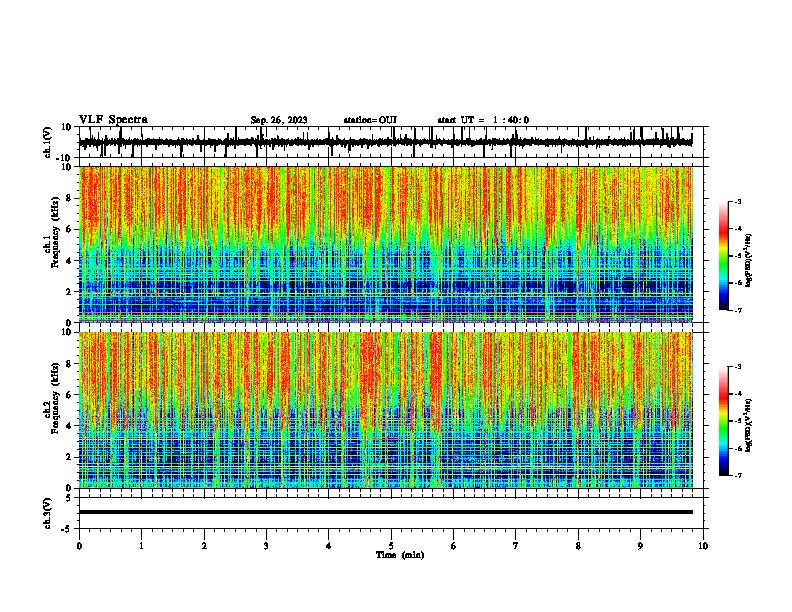Click the ch.3(V) axis label
This screenshot has height=612, width=792.
point(48,513)
